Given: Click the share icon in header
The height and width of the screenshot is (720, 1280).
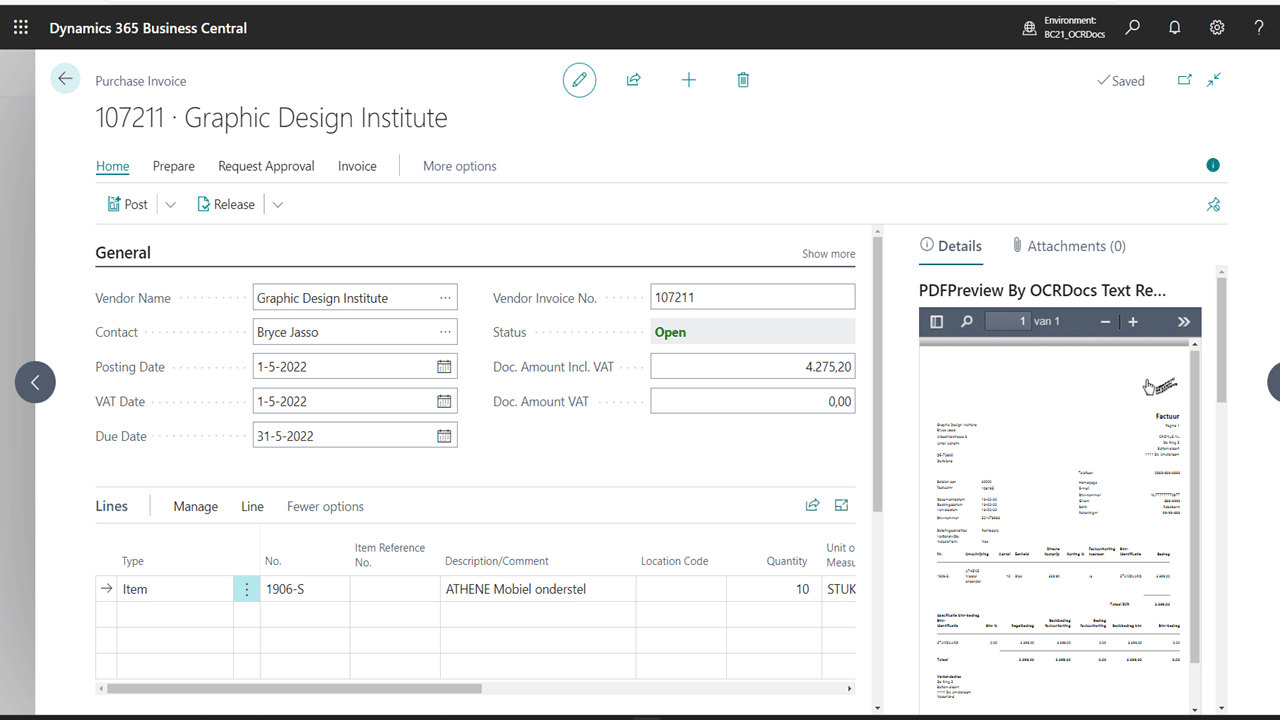Looking at the screenshot, I should pyautogui.click(x=633, y=80).
